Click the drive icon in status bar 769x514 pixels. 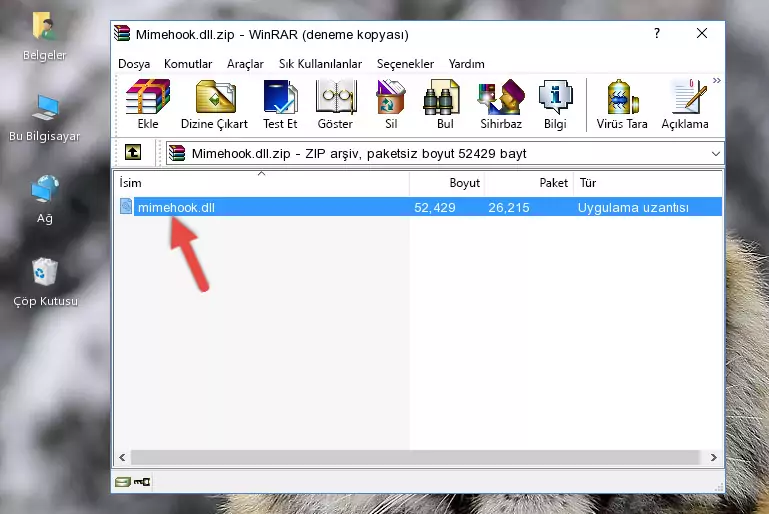point(123,482)
